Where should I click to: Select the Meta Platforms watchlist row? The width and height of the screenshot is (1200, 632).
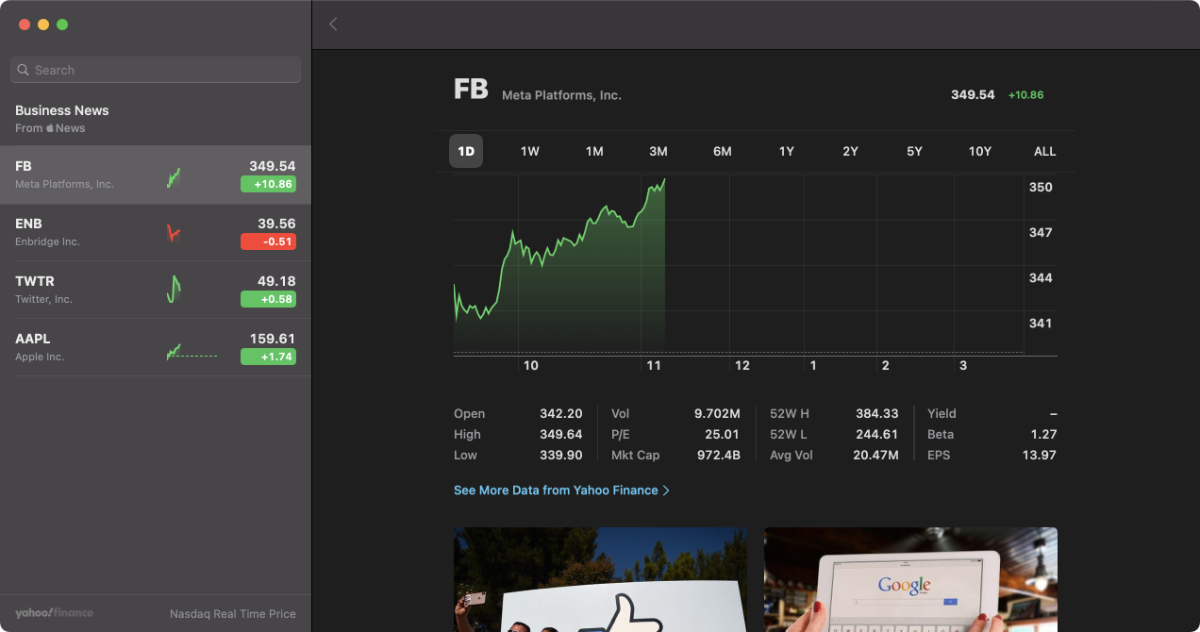click(x=155, y=175)
